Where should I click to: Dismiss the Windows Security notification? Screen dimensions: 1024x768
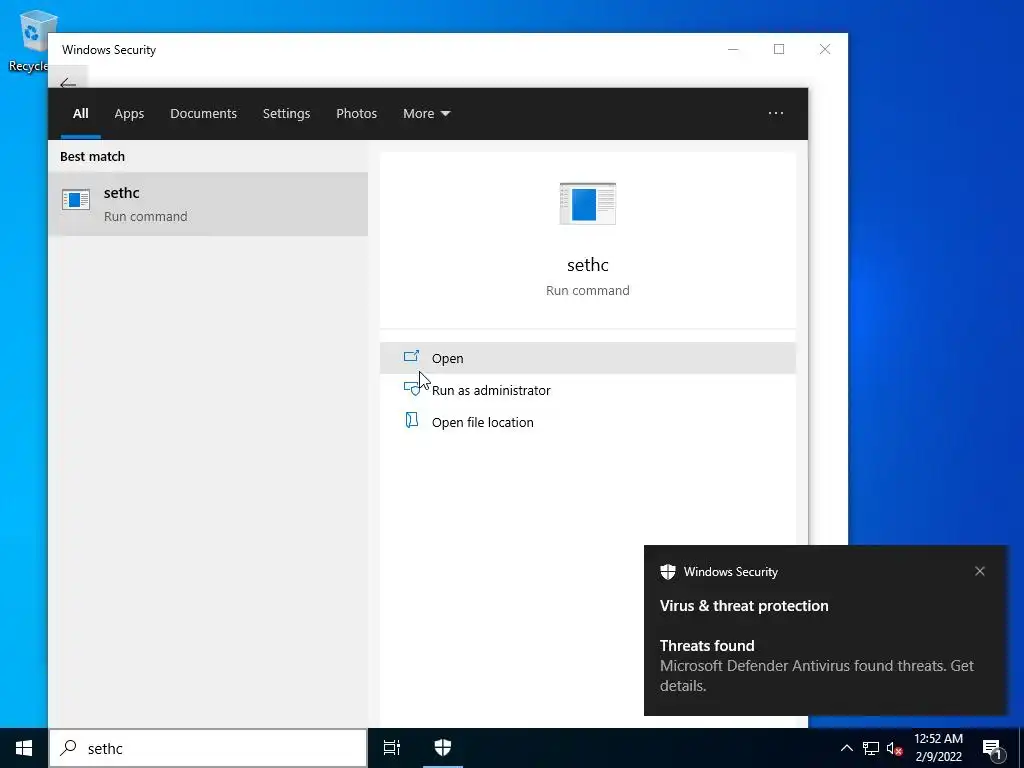(980, 571)
